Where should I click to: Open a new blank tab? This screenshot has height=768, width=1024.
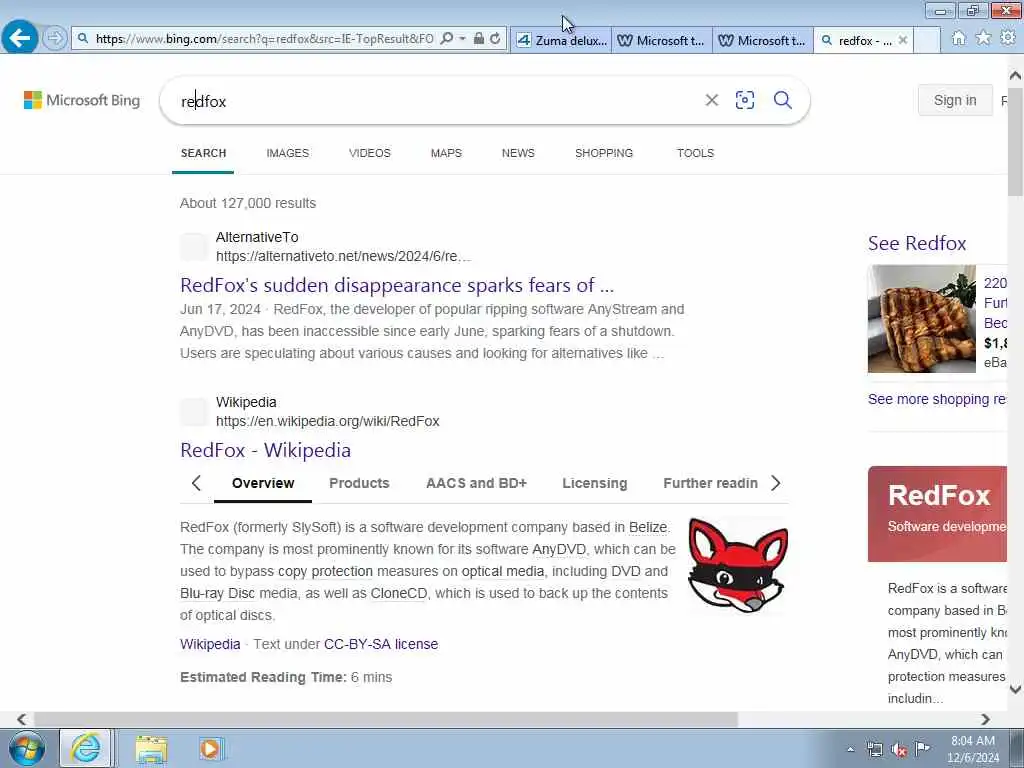click(x=927, y=40)
